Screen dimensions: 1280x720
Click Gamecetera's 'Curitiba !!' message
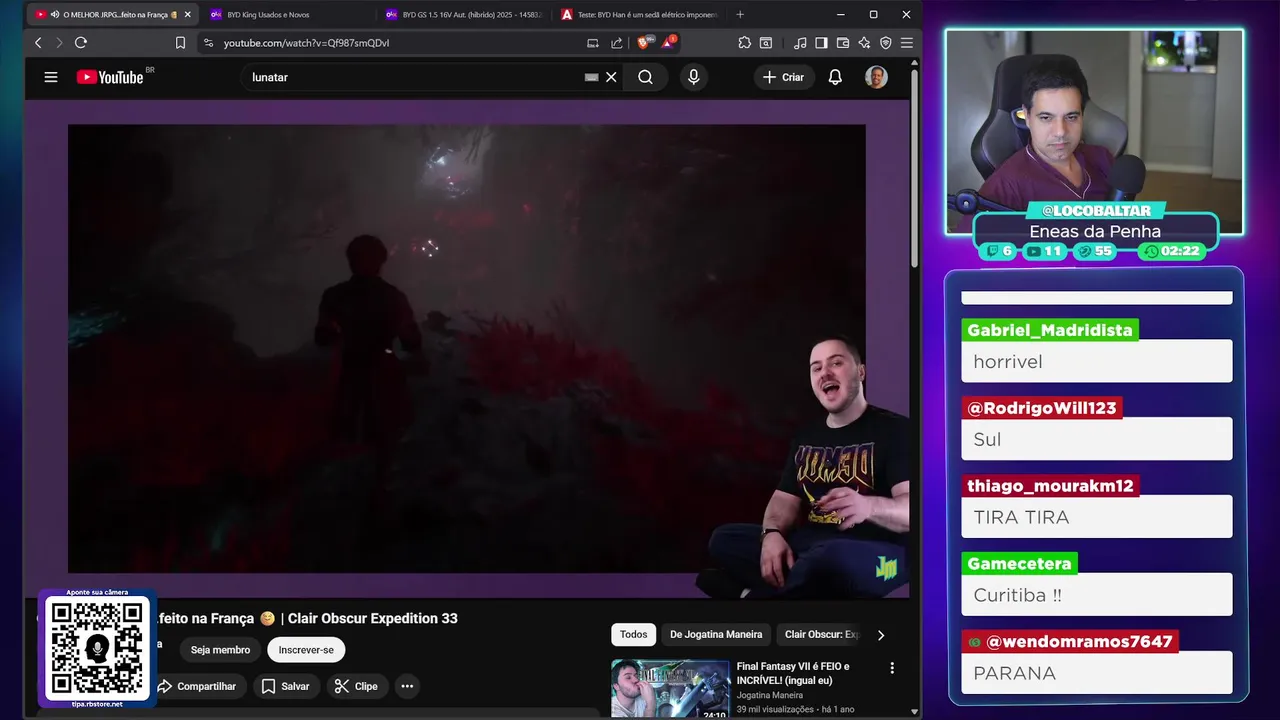click(1096, 595)
